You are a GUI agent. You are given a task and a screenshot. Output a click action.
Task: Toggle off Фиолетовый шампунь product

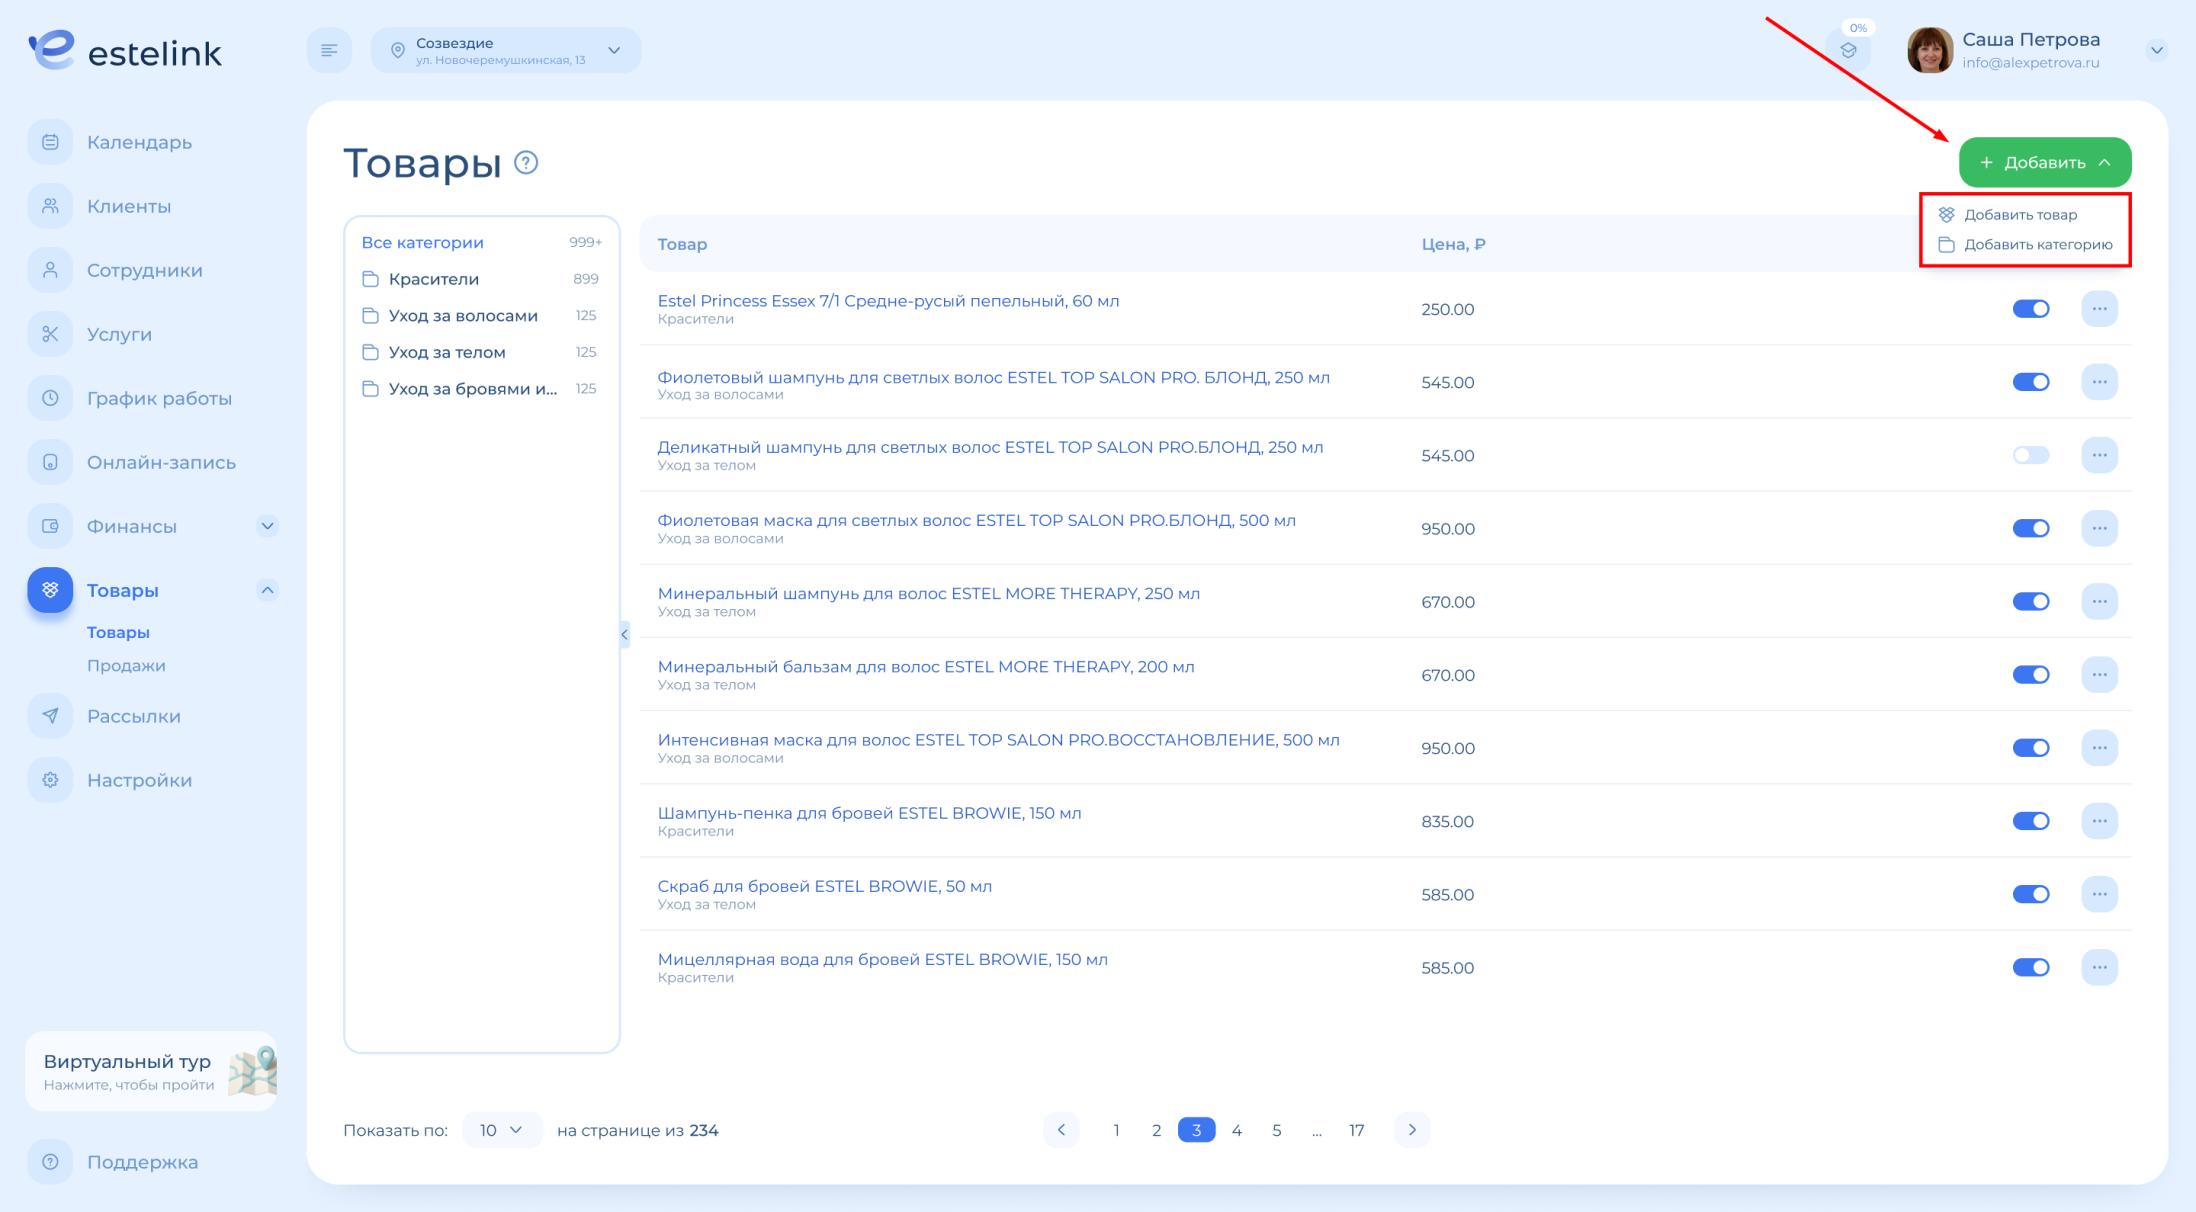click(x=2031, y=382)
